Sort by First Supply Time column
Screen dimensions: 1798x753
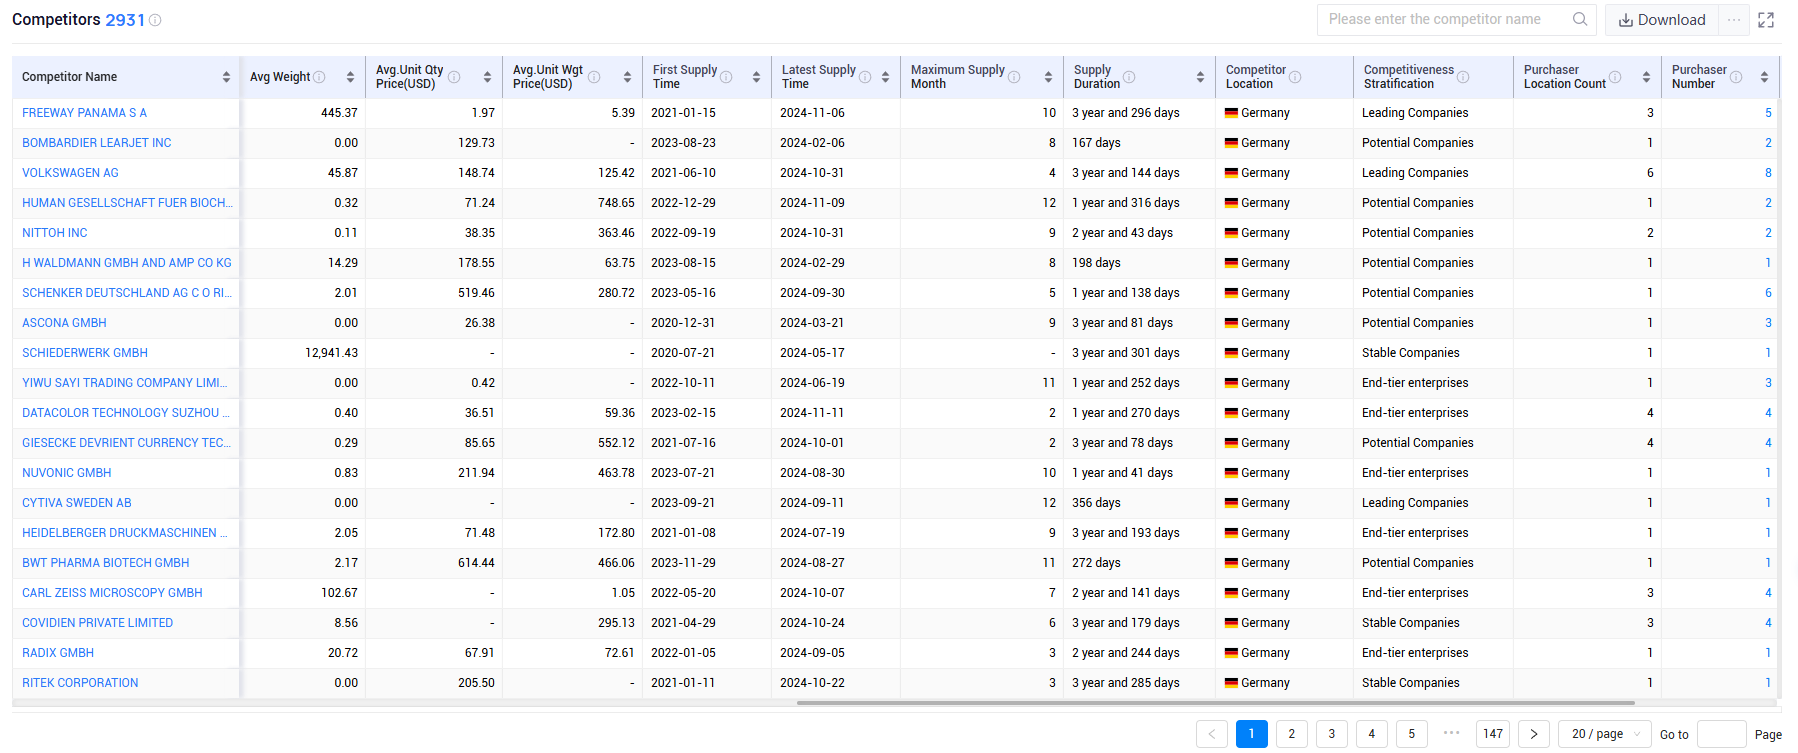[756, 77]
